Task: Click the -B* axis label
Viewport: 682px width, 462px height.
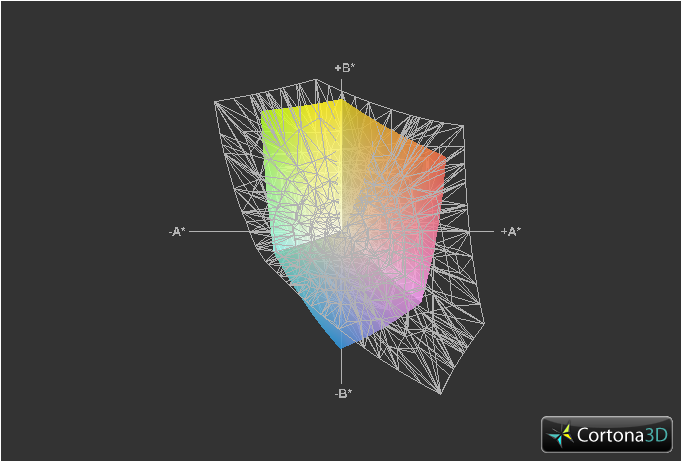Action: 343,393
